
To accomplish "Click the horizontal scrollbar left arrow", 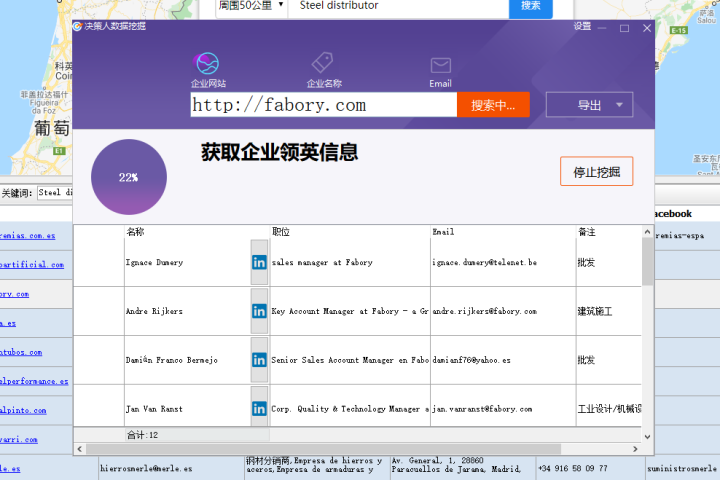I will (x=80, y=449).
